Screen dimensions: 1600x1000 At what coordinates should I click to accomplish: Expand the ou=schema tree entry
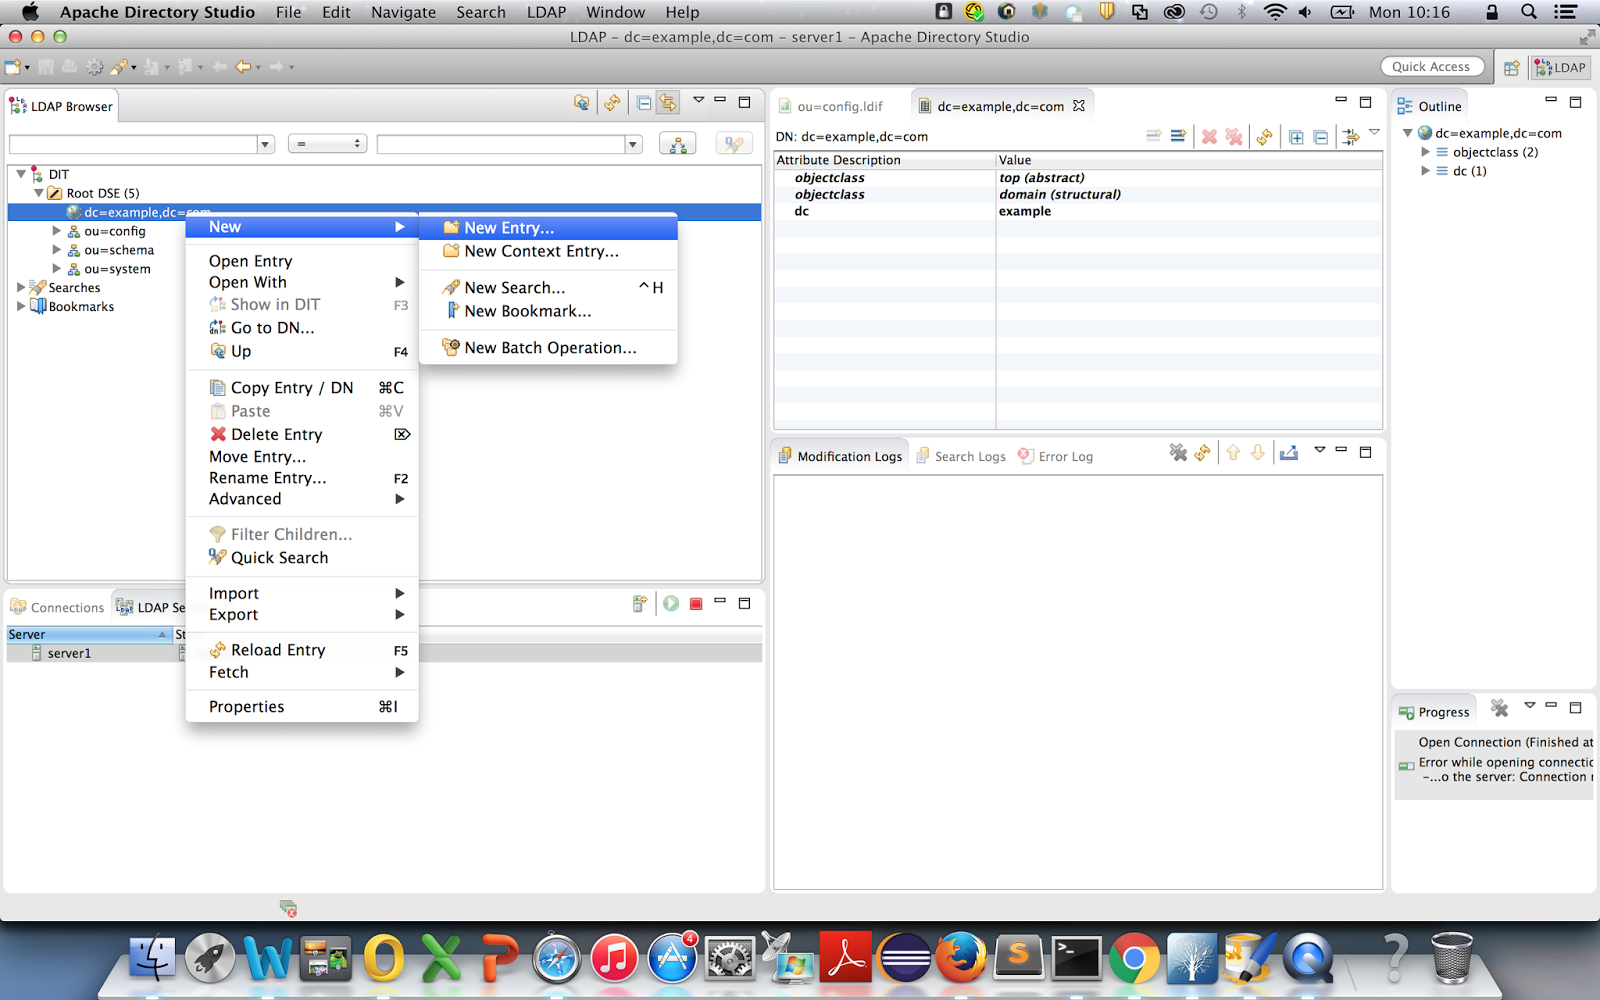coord(57,250)
